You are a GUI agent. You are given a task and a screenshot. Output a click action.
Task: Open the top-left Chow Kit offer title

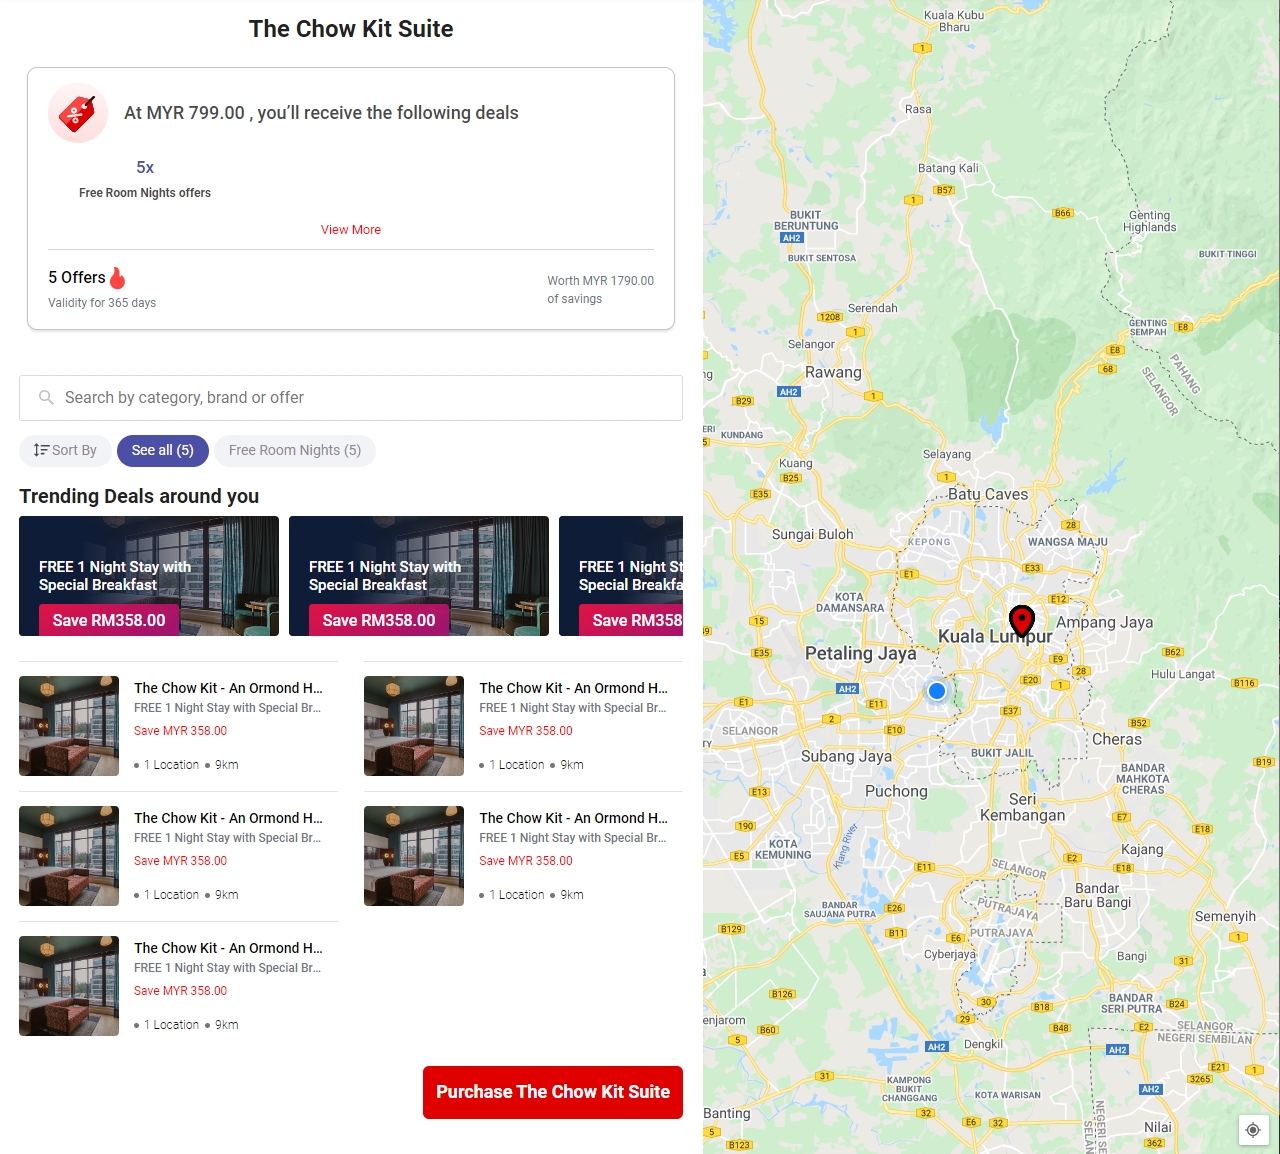[x=228, y=688]
